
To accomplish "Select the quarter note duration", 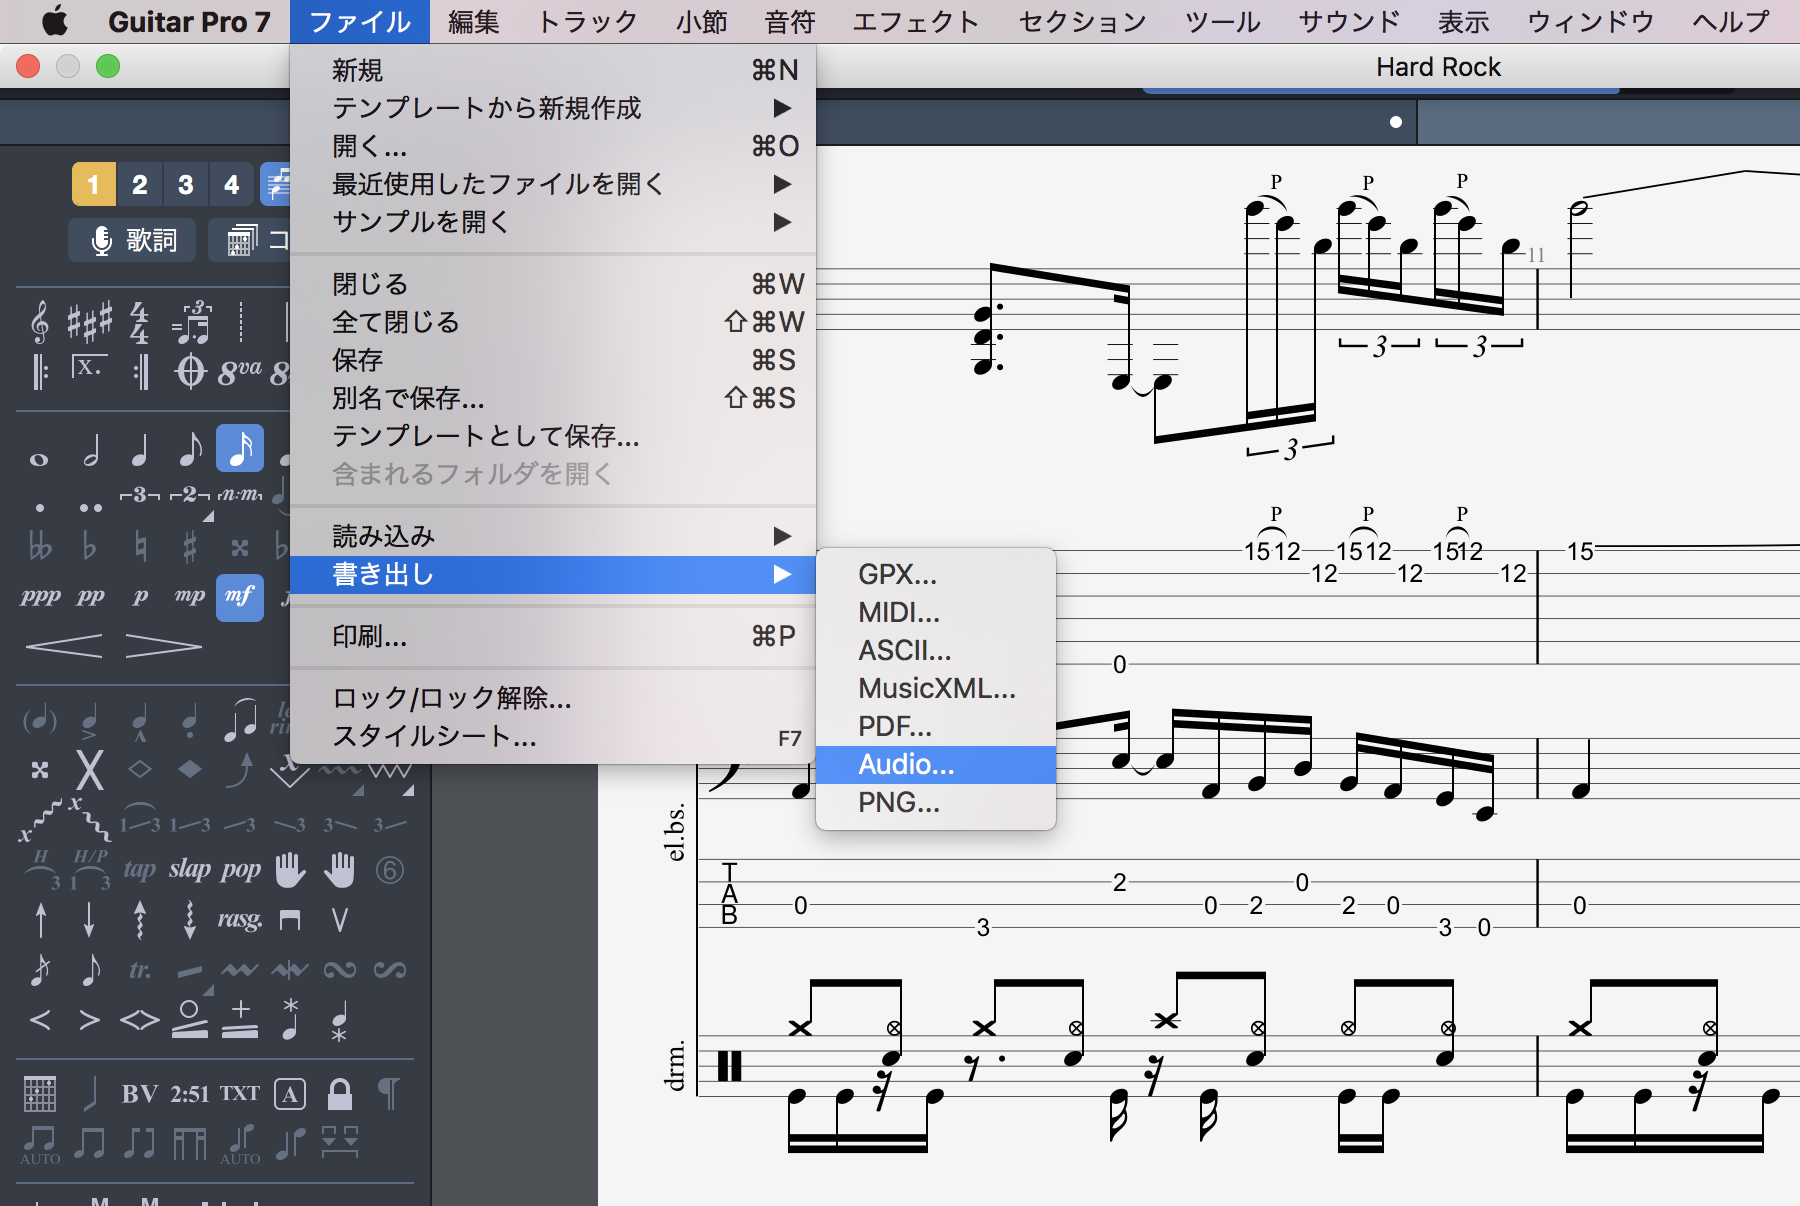I will click(x=140, y=452).
